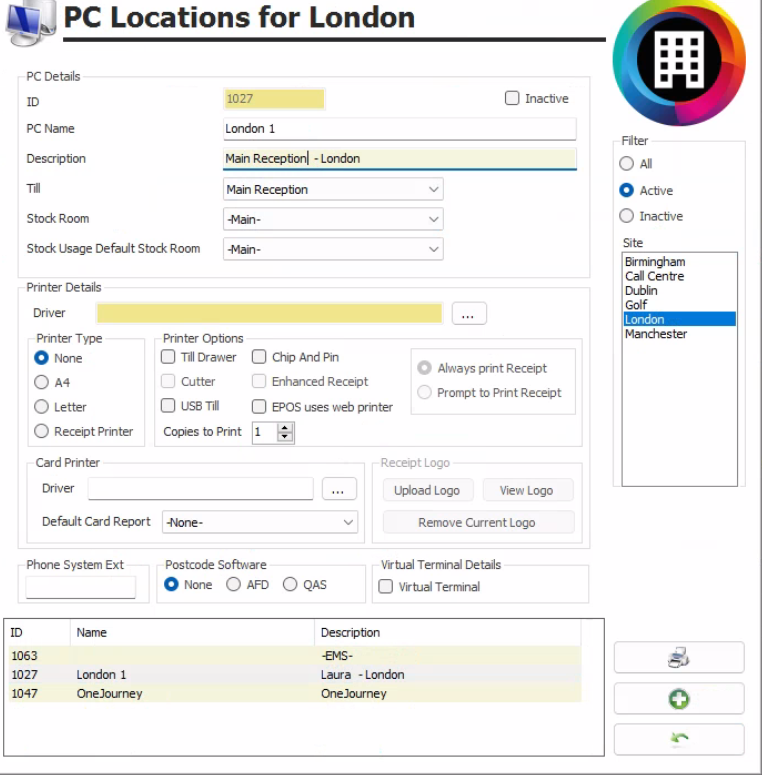Select the Active filter radio button

click(x=627, y=190)
